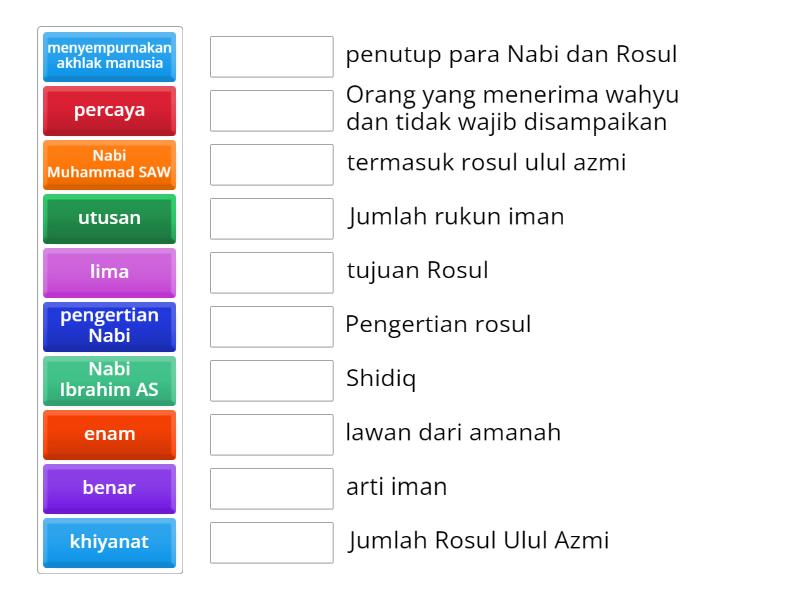This screenshot has width=800, height=600.
Task: Click the answer slot for 'Jumlah rukun iman'
Action: coord(271,218)
